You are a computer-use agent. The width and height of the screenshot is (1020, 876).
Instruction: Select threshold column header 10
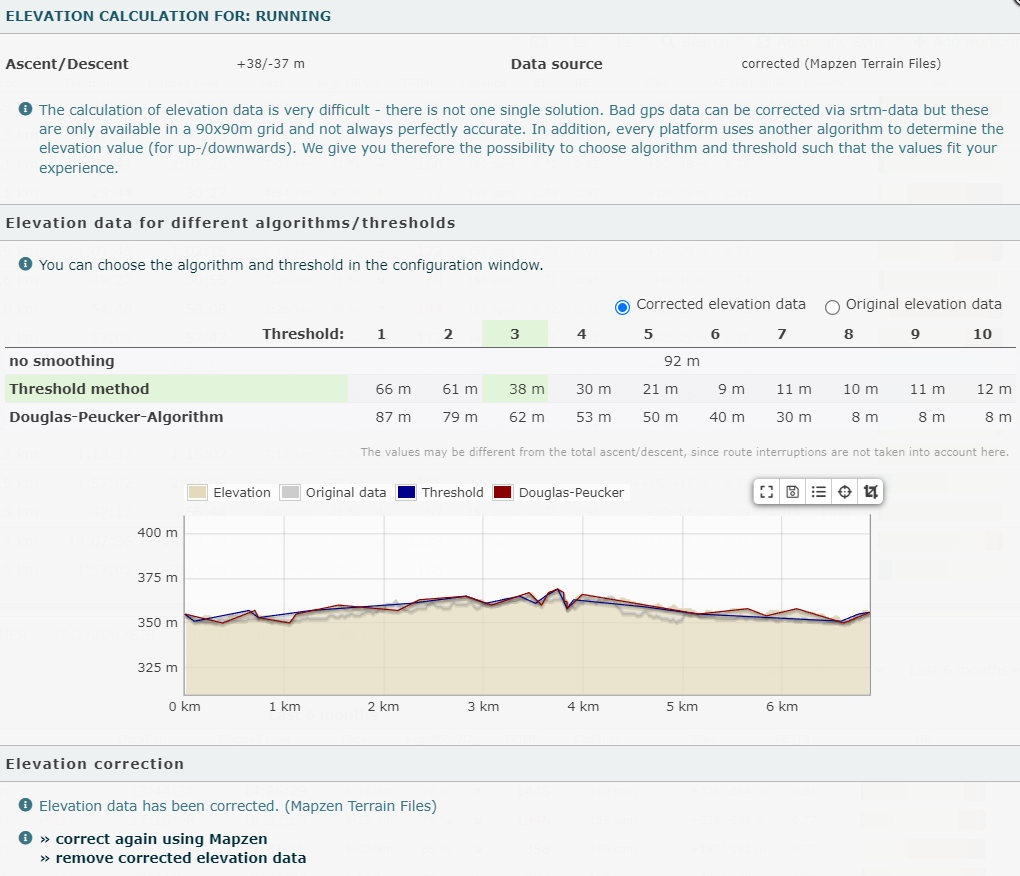(x=982, y=334)
